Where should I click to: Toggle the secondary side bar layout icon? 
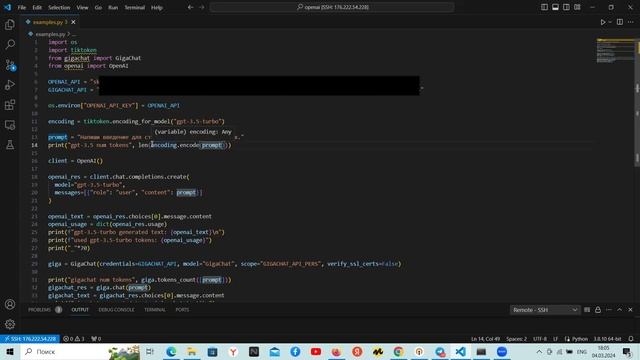tap(566, 7)
